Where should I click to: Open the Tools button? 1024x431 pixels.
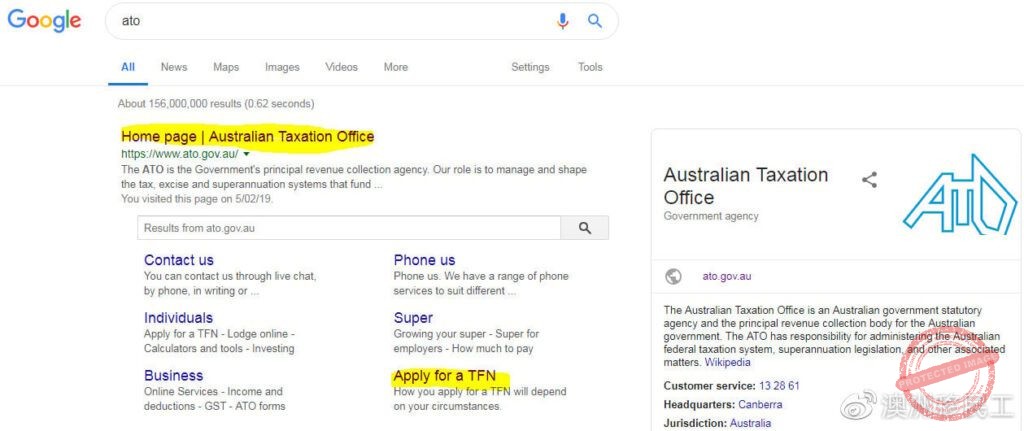(x=590, y=67)
